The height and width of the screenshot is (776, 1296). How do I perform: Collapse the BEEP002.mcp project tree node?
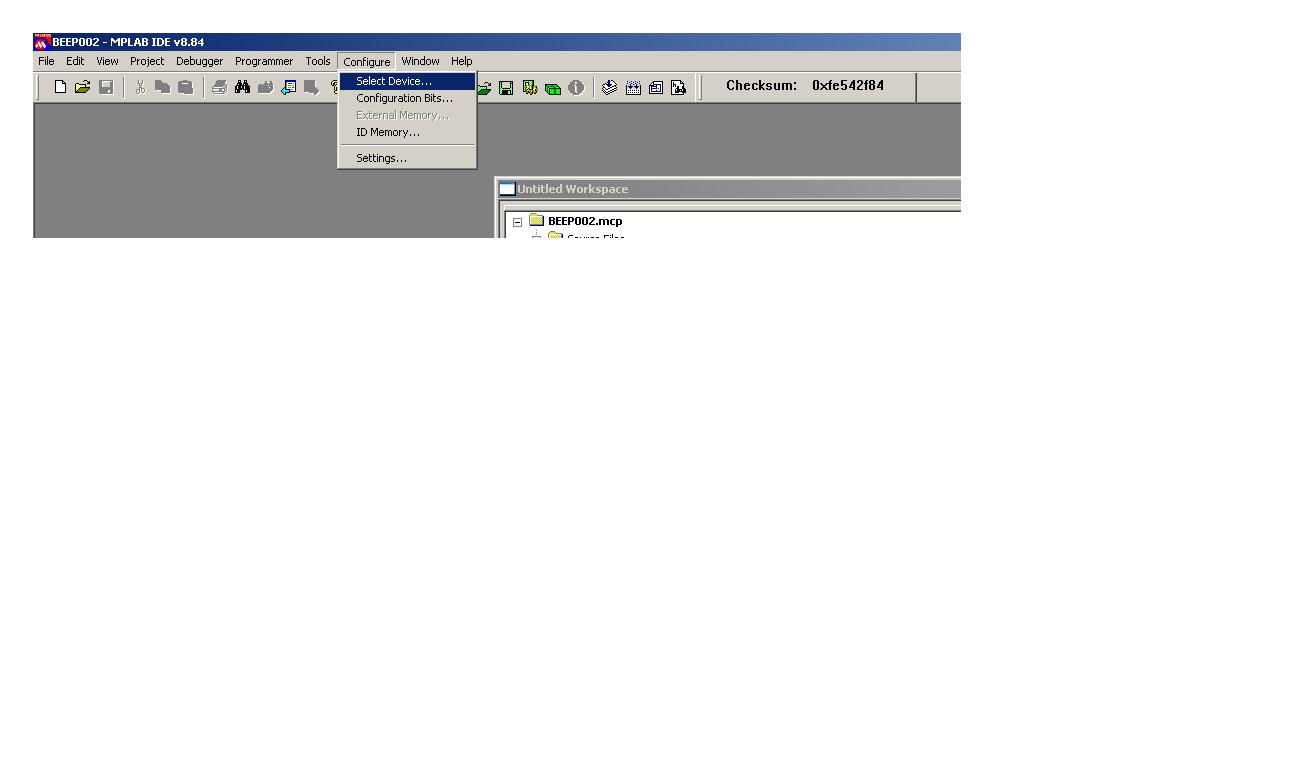click(517, 222)
